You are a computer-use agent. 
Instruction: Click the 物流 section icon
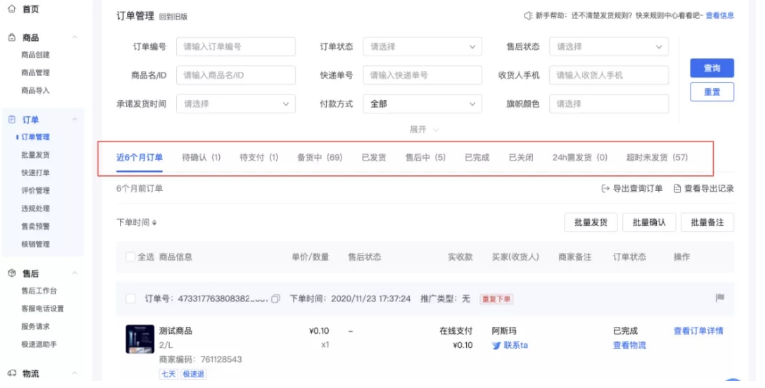point(12,373)
